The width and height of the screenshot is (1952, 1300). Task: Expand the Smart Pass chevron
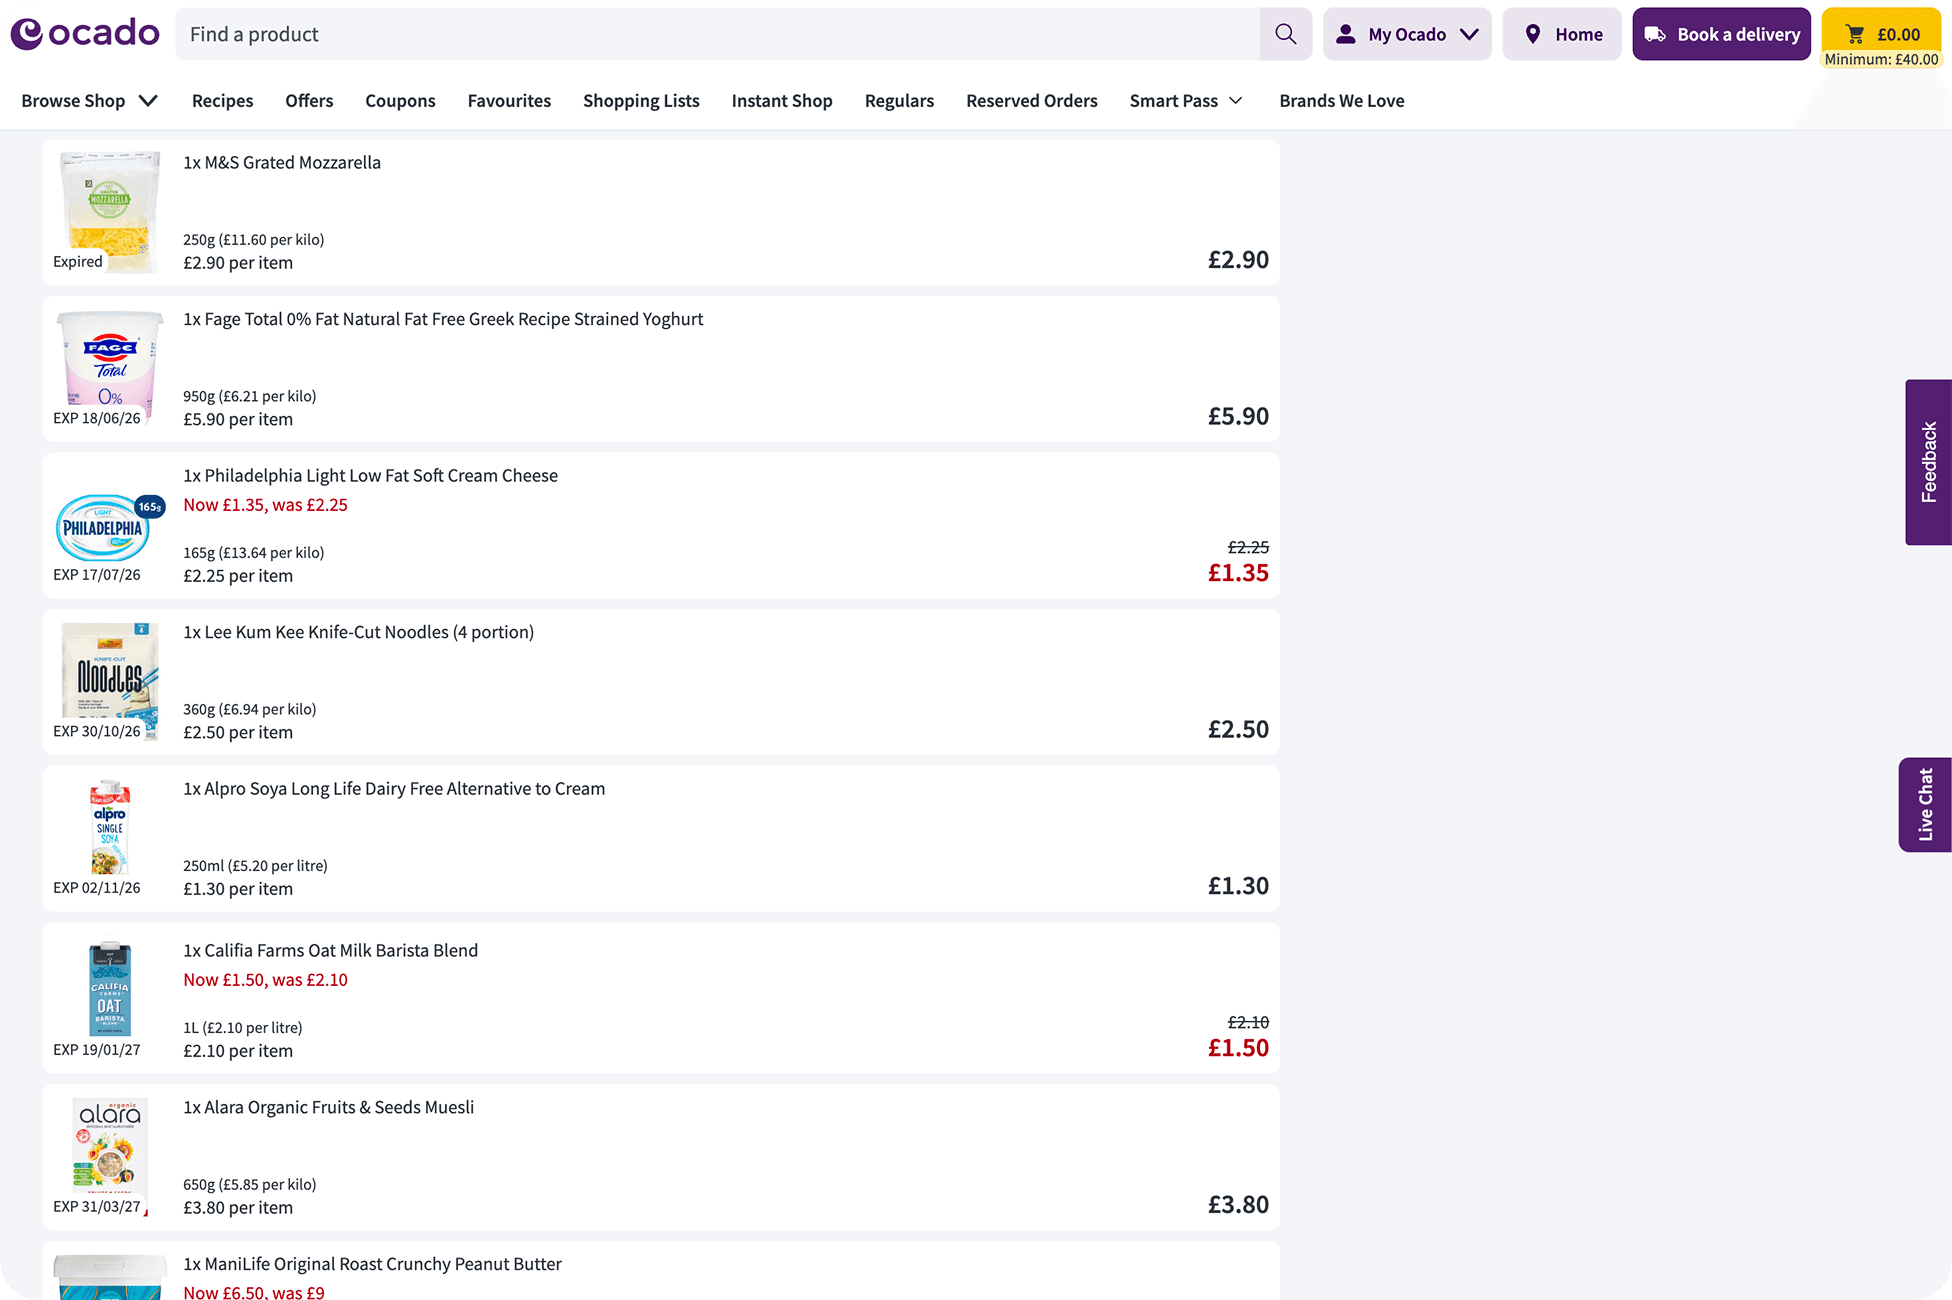coord(1236,101)
